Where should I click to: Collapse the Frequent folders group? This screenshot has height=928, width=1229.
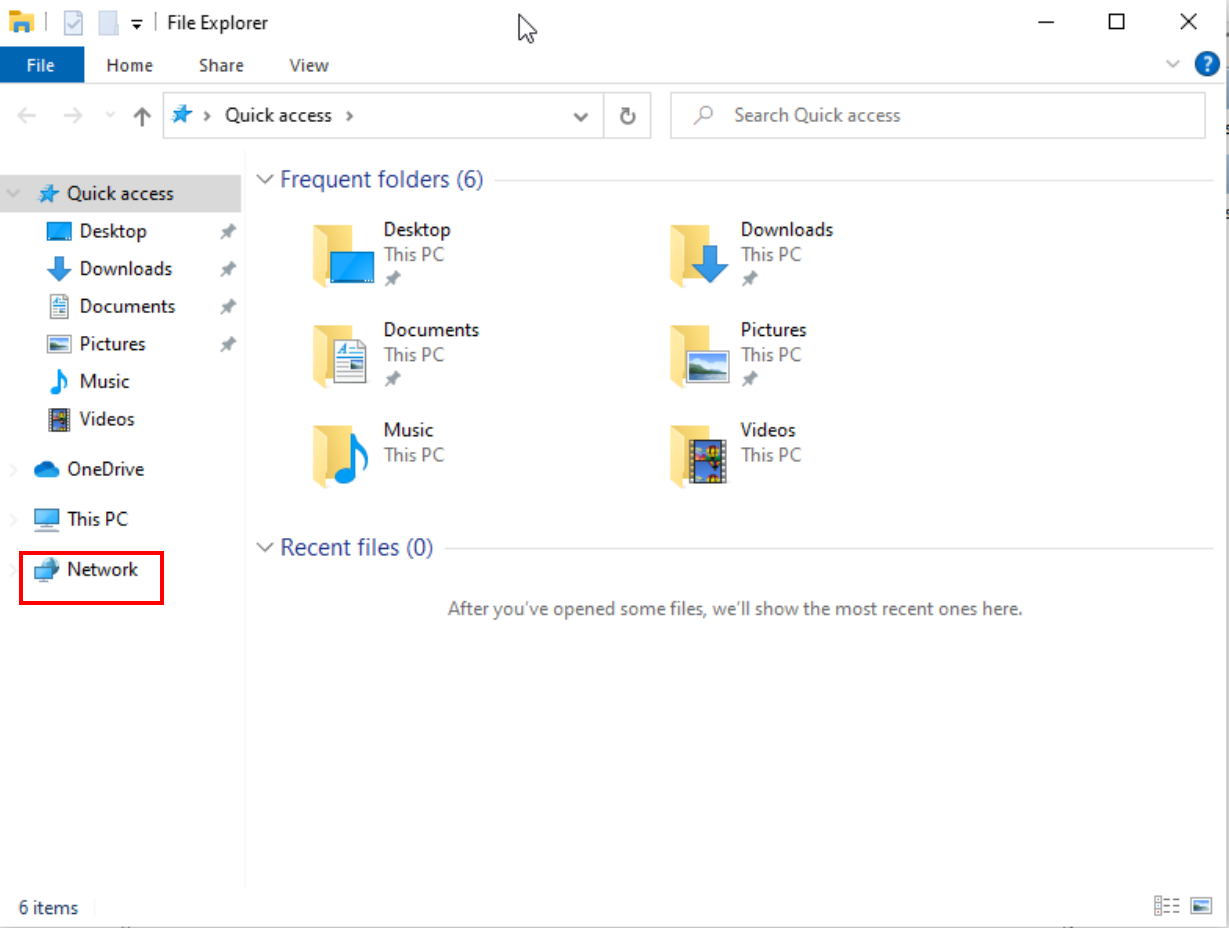265,180
